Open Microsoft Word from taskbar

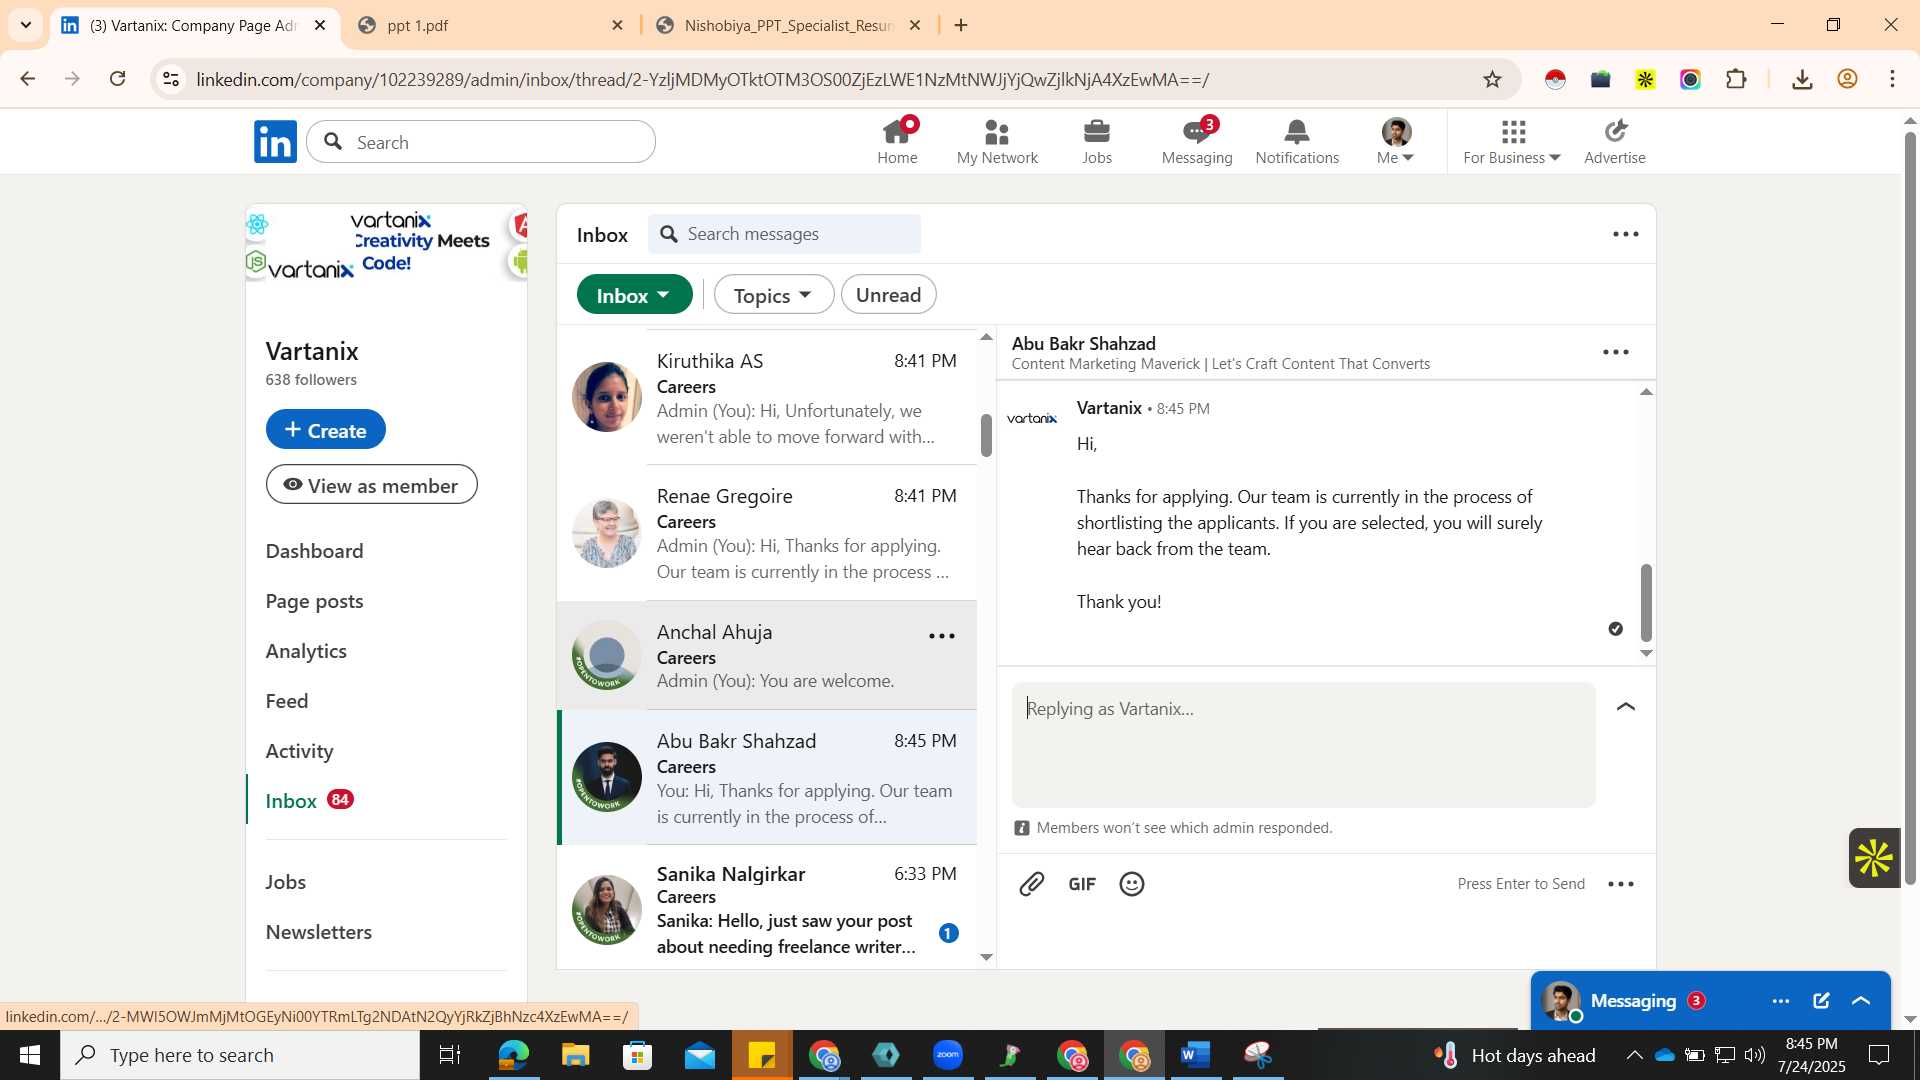click(x=1195, y=1055)
